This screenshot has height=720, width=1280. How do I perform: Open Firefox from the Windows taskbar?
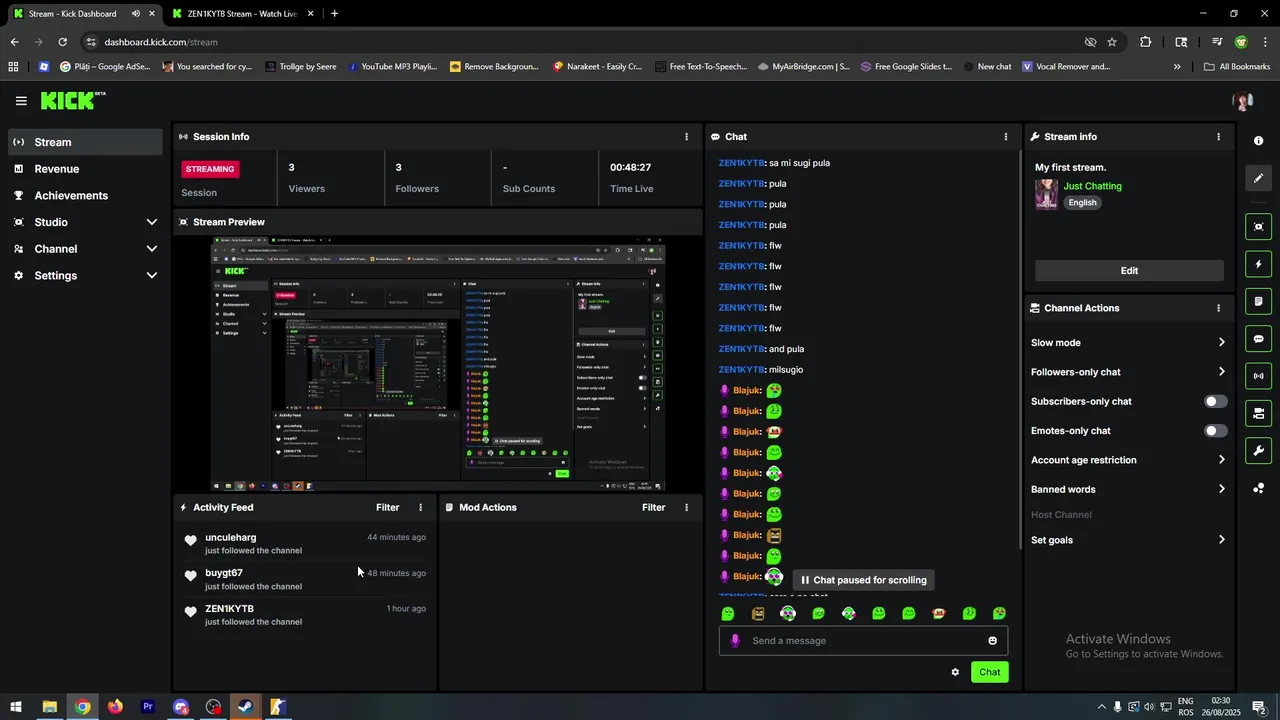coord(115,707)
